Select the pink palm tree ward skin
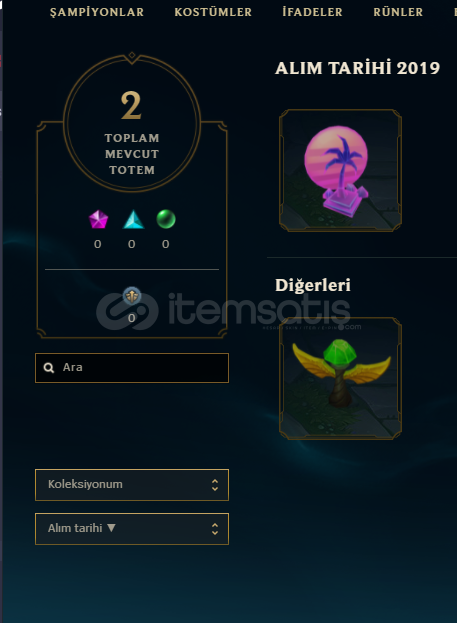This screenshot has width=457, height=623. [340, 170]
